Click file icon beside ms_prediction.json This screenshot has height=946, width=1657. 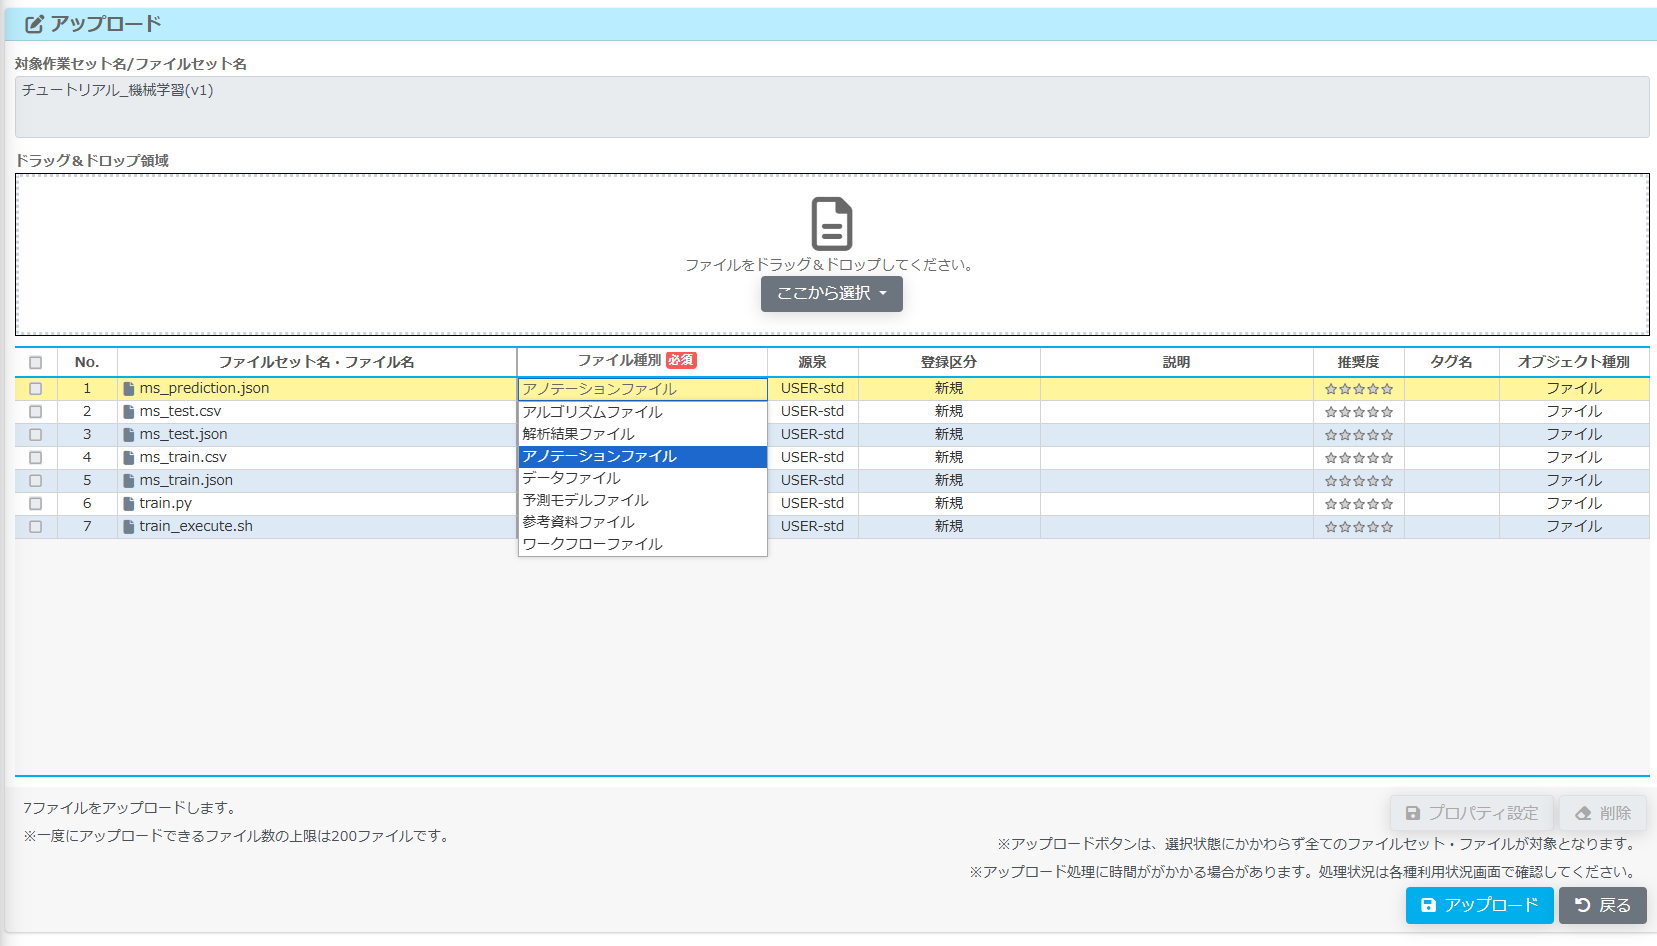point(129,389)
